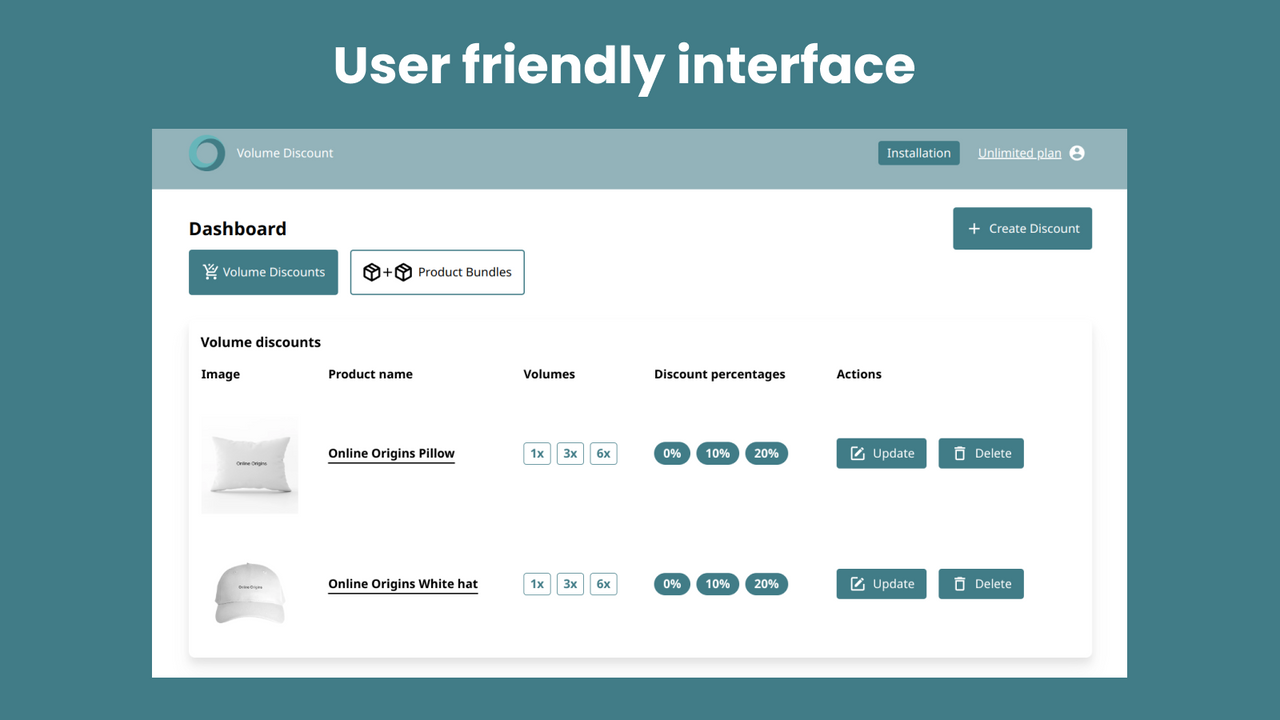Select the shopping cart icon on Volume Discounts
The image size is (1280, 720).
[209, 271]
